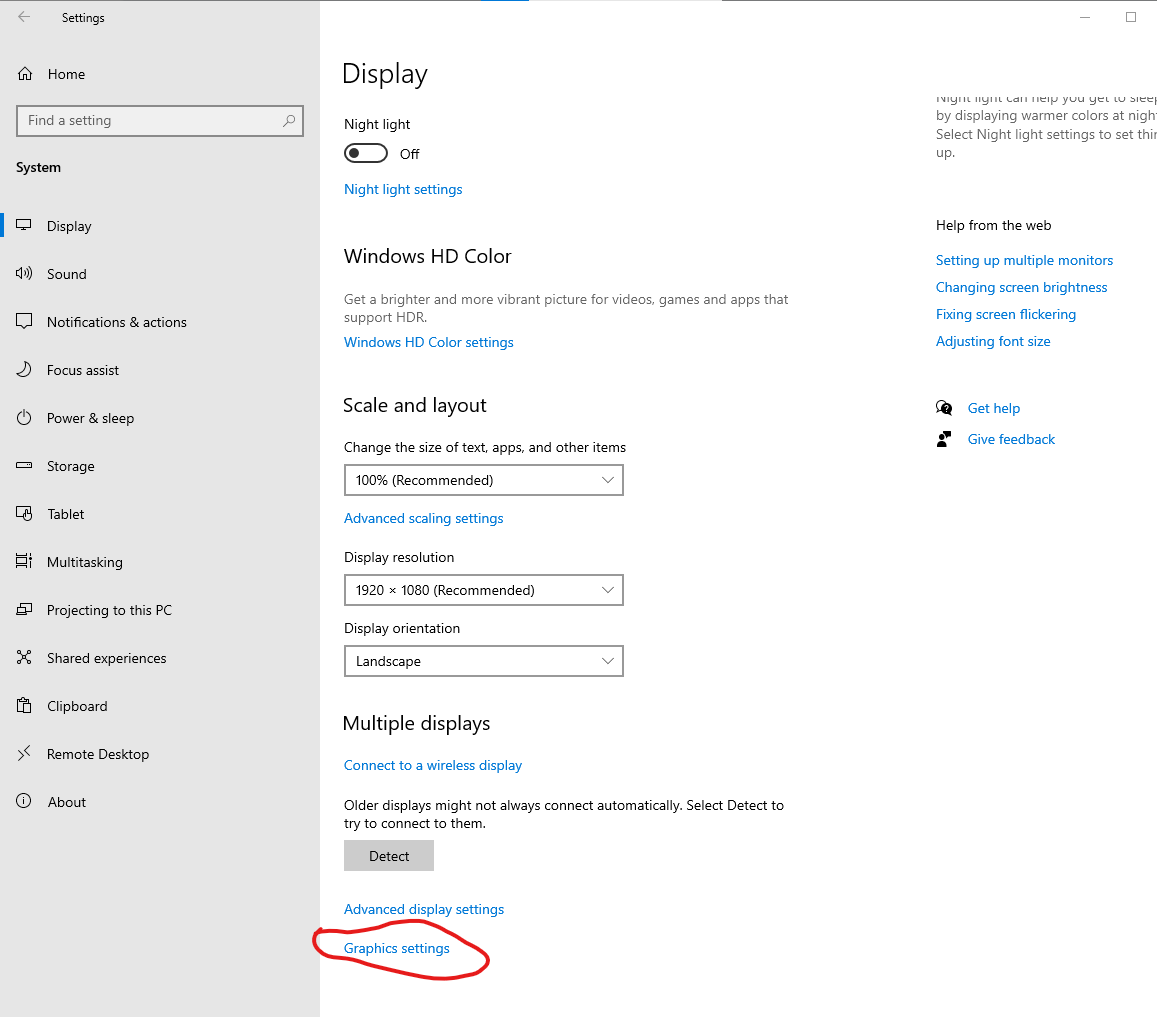The image size is (1157, 1017).
Task: Click the Storage drive icon
Action: point(25,466)
